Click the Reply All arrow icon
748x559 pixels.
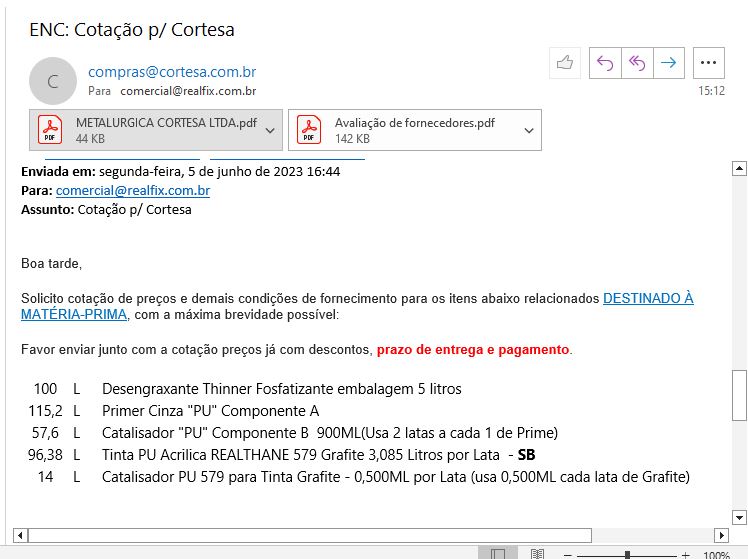[x=636, y=63]
